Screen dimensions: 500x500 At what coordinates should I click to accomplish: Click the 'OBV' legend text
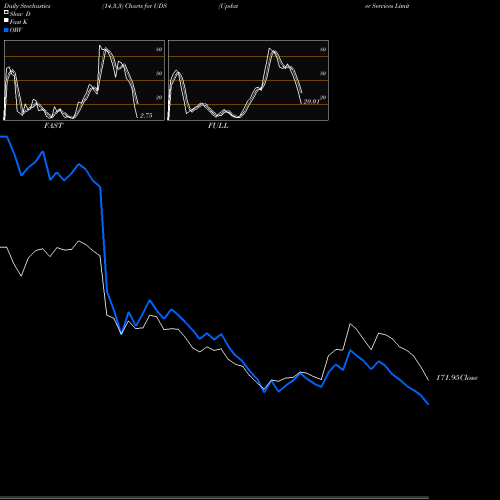(16, 30)
